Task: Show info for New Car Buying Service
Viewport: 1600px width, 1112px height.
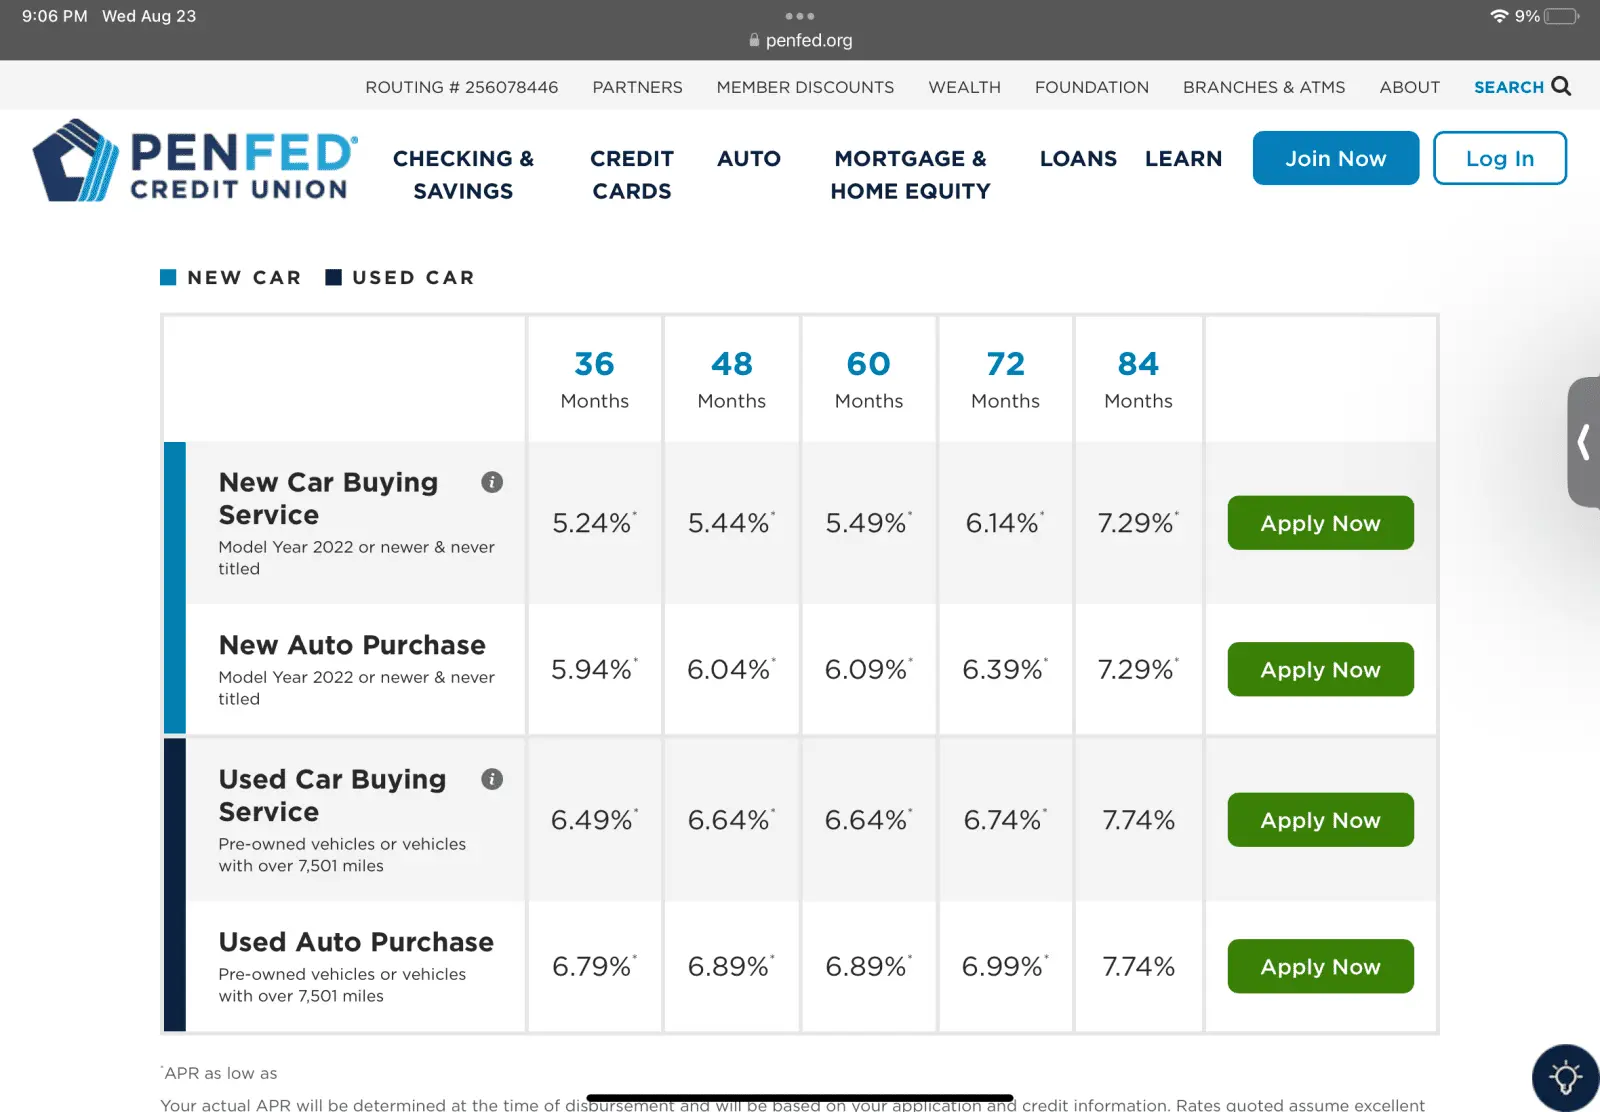Action: (x=492, y=482)
